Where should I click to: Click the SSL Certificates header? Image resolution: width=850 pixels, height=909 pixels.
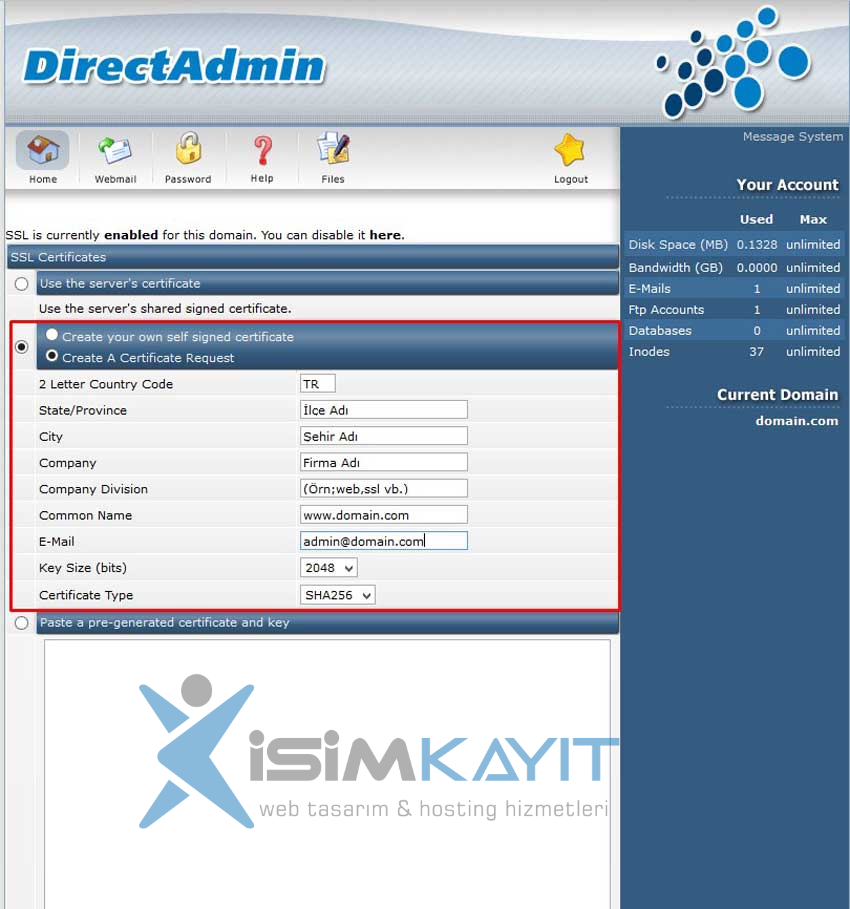[x=313, y=257]
